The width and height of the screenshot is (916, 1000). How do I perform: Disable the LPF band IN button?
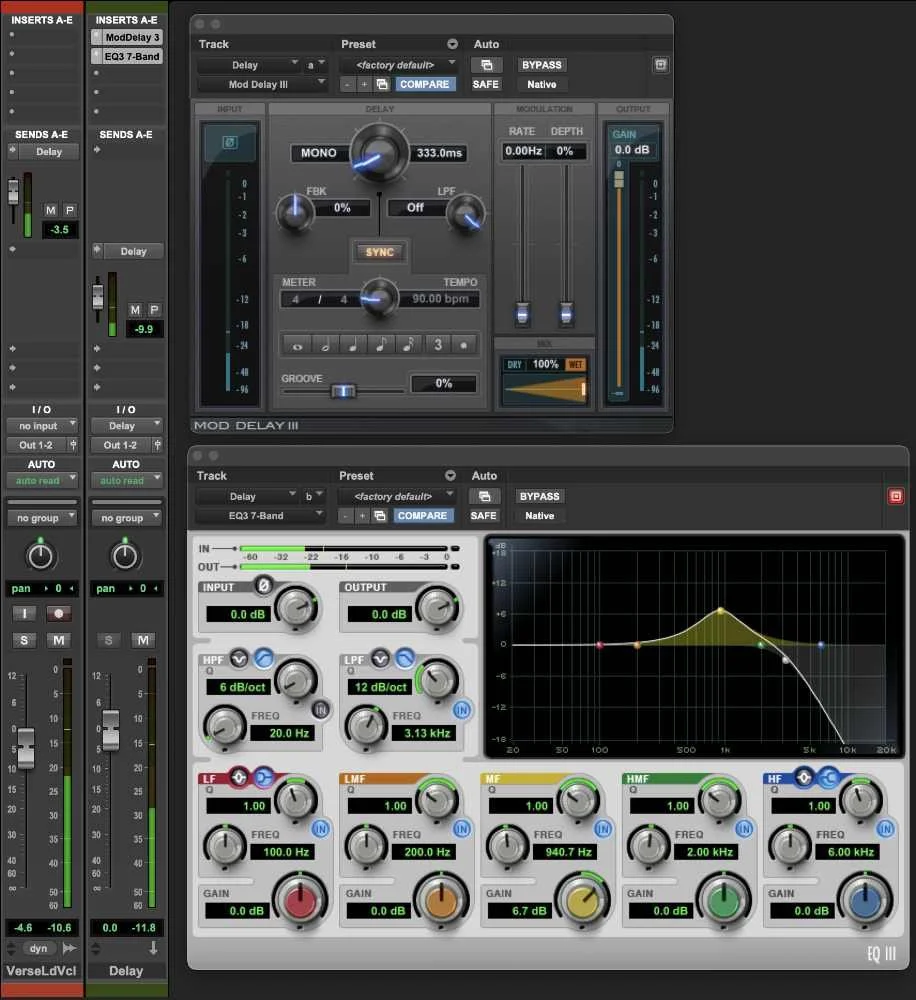click(462, 710)
